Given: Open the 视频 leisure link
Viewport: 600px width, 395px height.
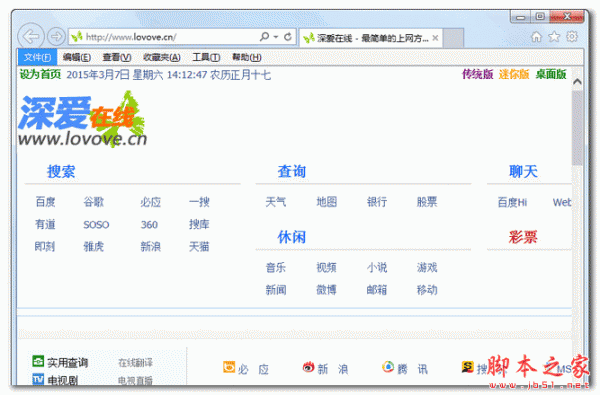Looking at the screenshot, I should click(x=326, y=268).
